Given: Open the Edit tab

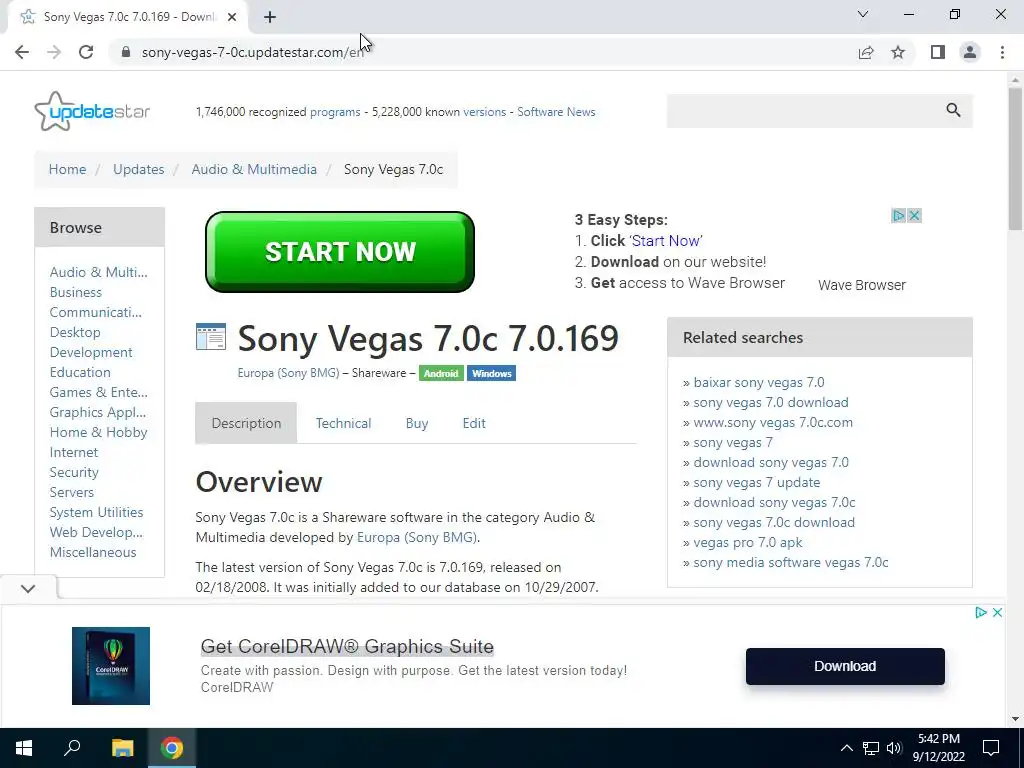Looking at the screenshot, I should coord(474,423).
